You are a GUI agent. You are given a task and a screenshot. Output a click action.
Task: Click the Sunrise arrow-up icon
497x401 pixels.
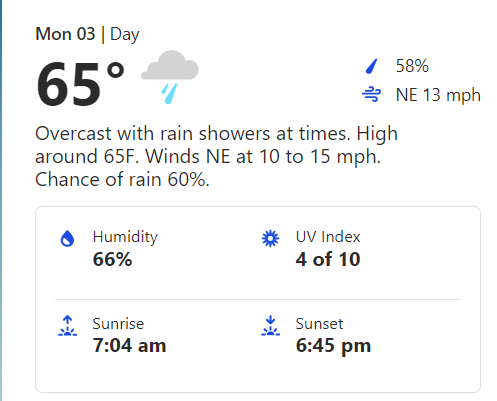point(67,326)
